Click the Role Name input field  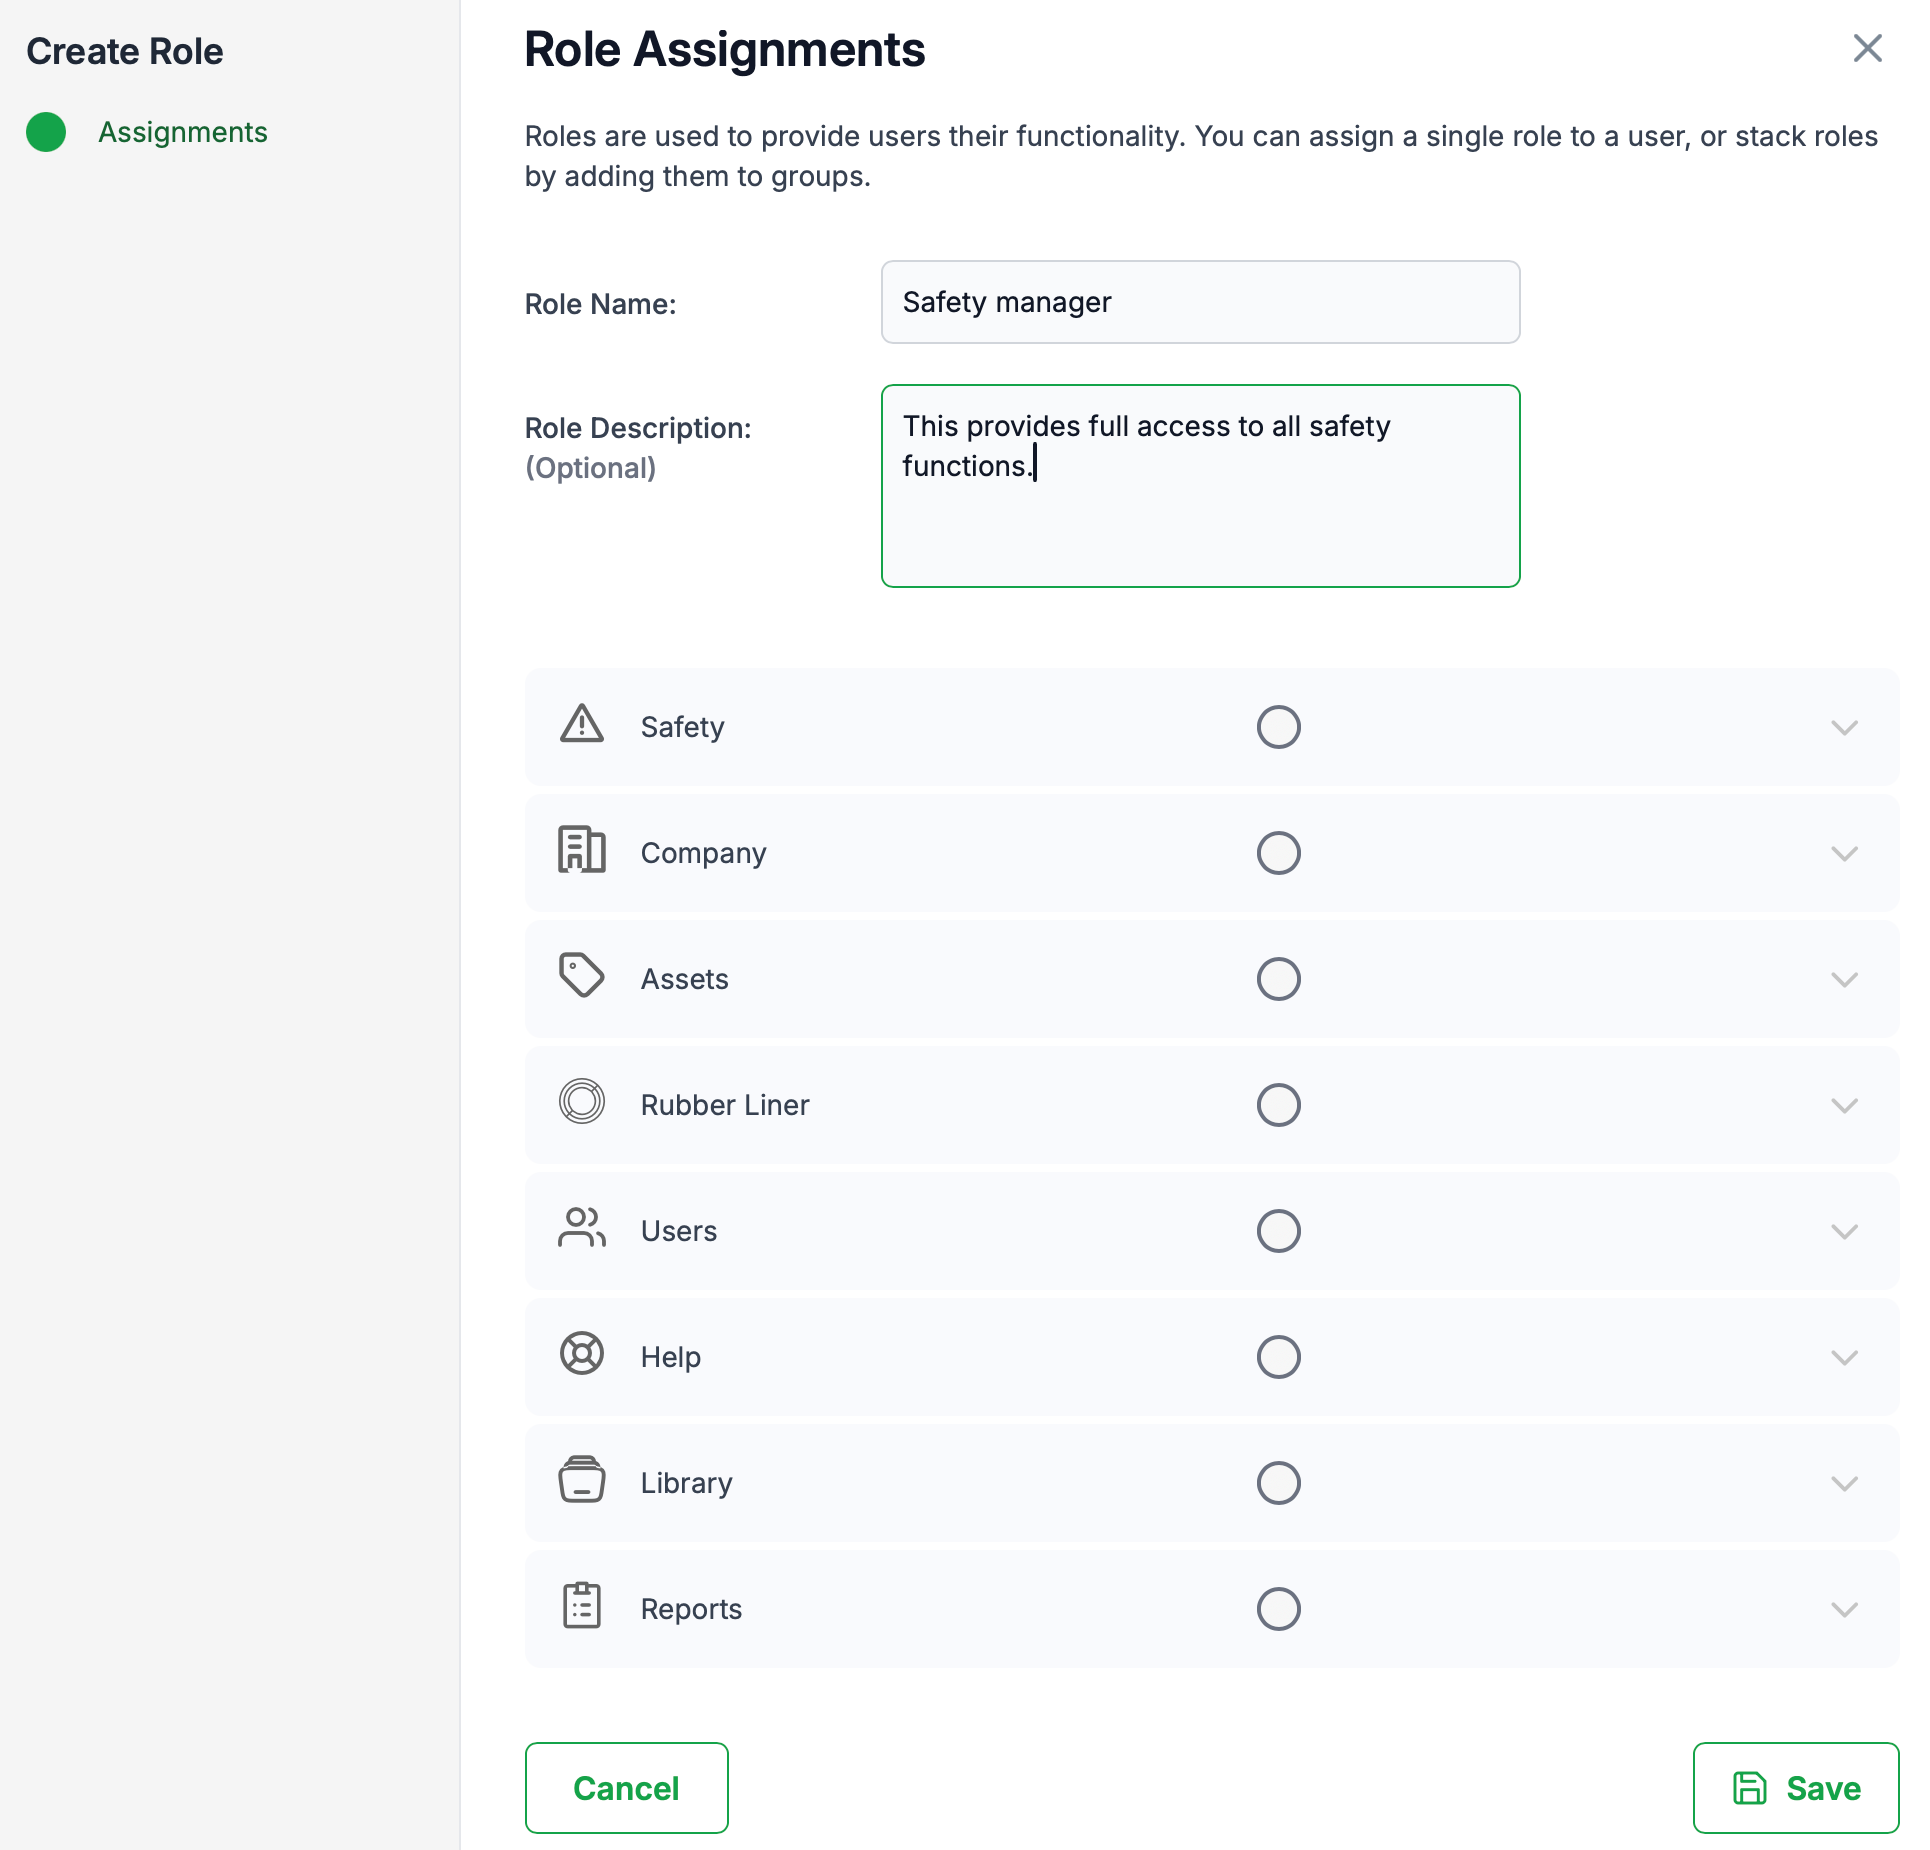click(1200, 302)
